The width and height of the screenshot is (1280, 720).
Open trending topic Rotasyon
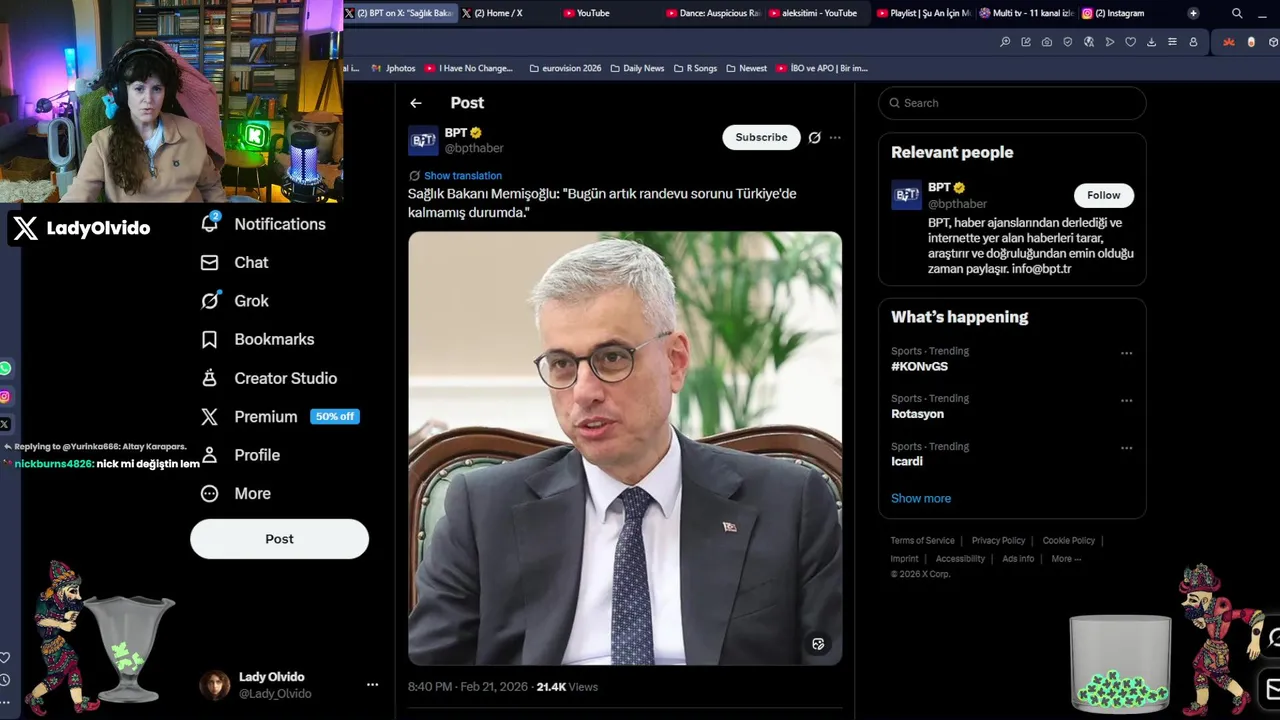[917, 414]
